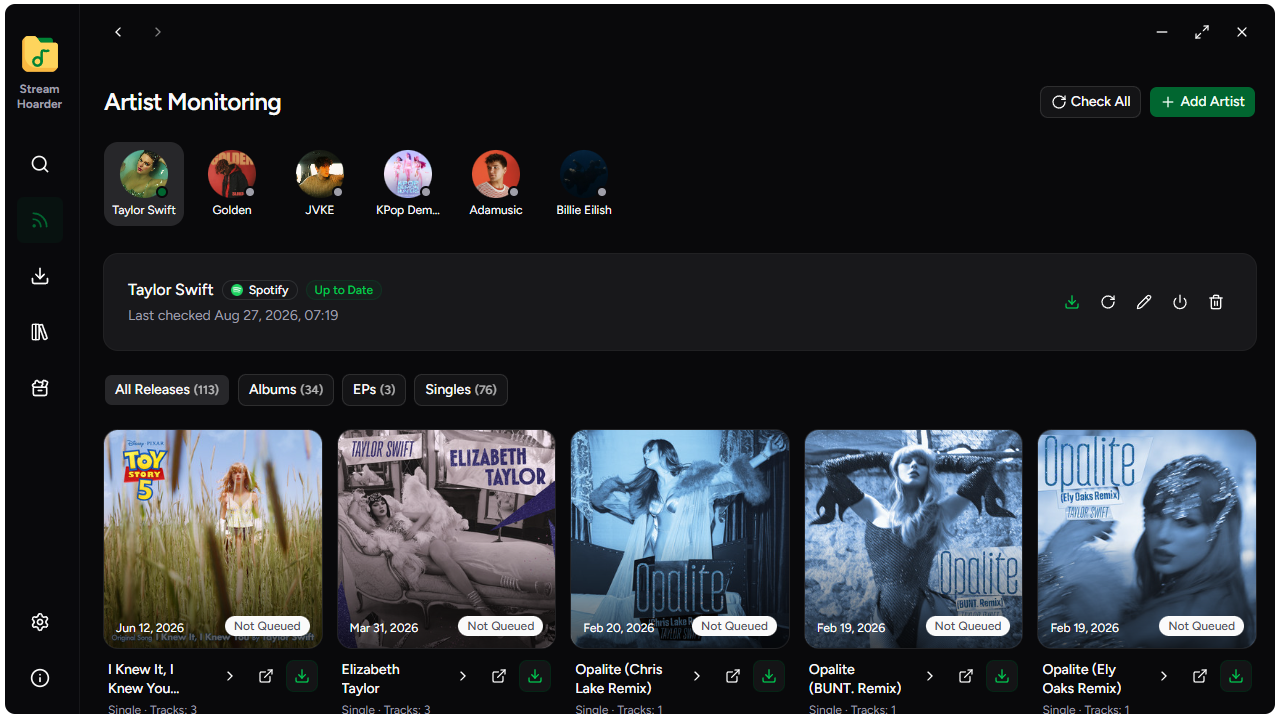This screenshot has width=1280, height=717.
Task: Open Opalite (Chris Lake Remix) externally
Action: [x=733, y=677]
